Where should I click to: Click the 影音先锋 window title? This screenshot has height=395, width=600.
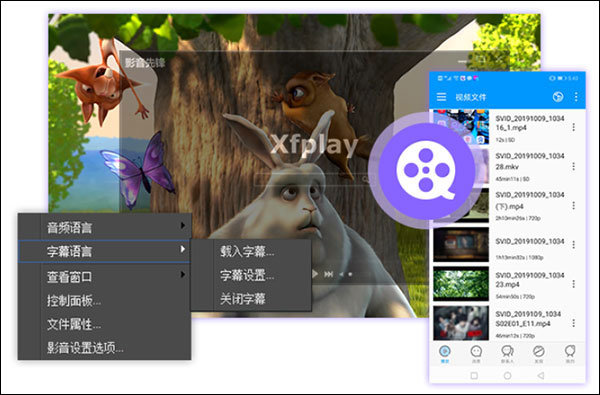(x=145, y=63)
